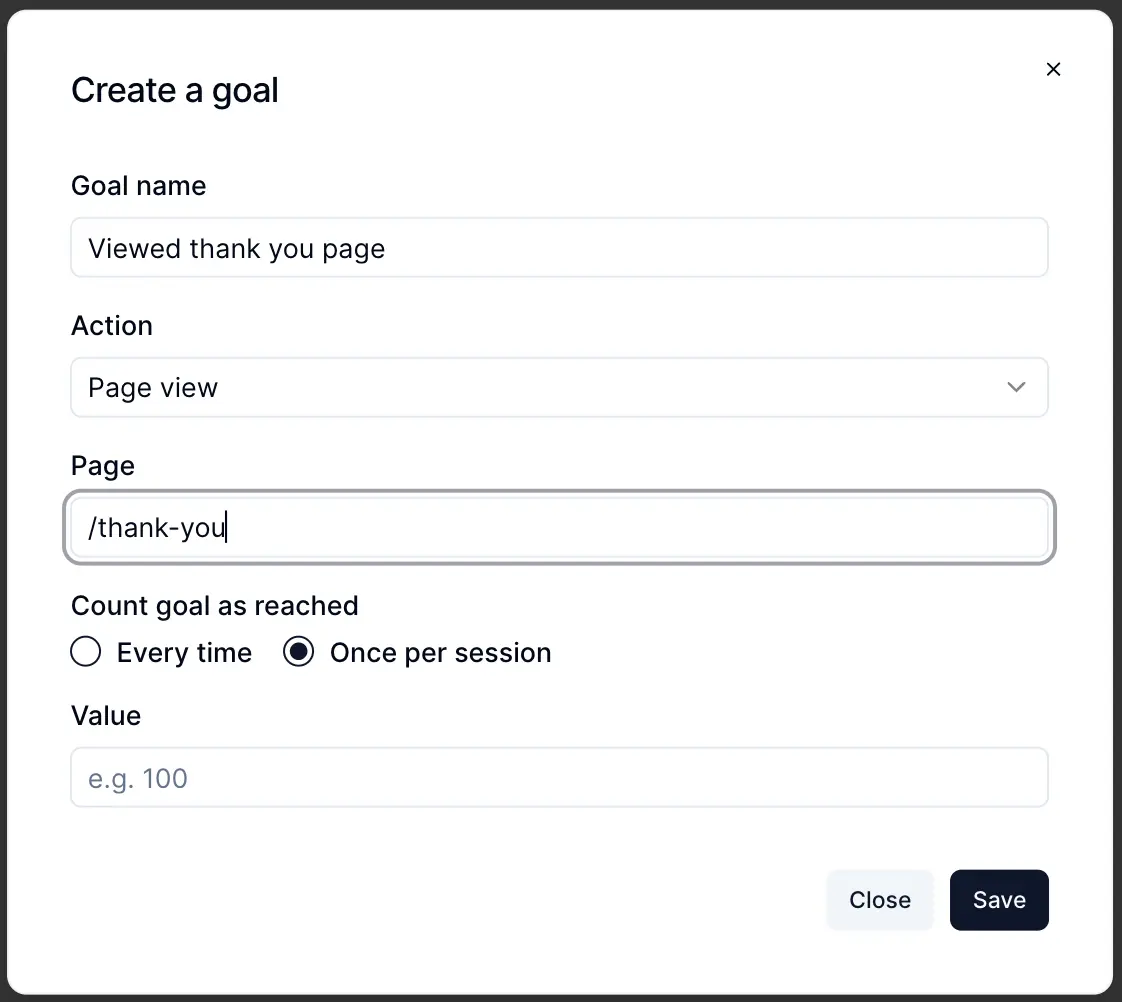Click the Value label above the input

(106, 715)
